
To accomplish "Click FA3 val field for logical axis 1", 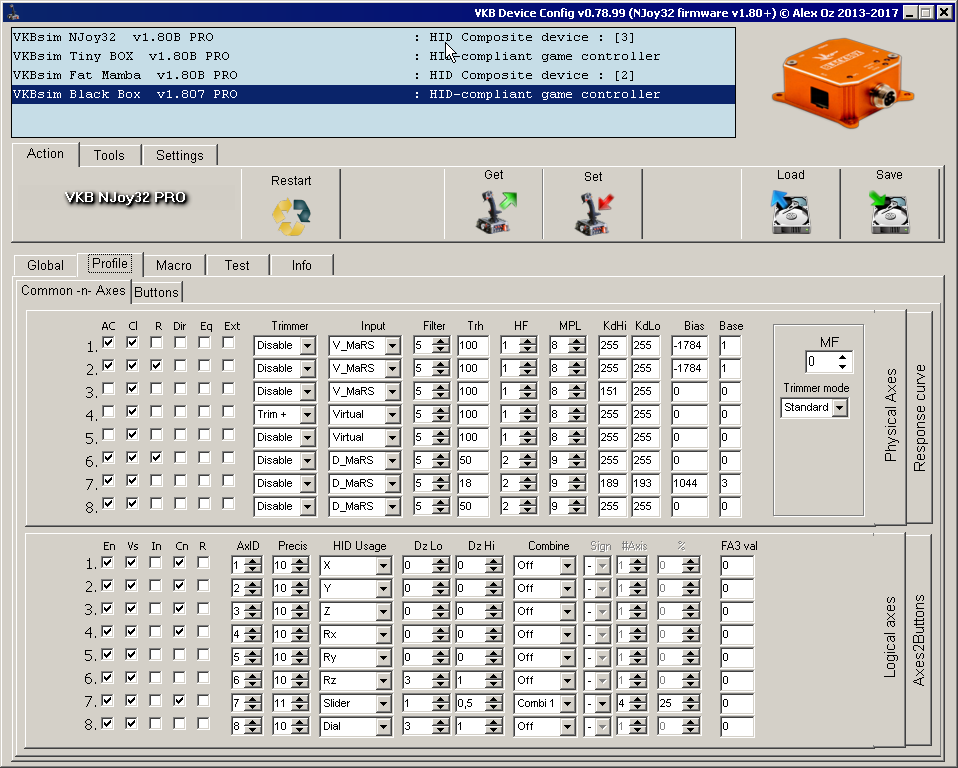I will tap(737, 565).
